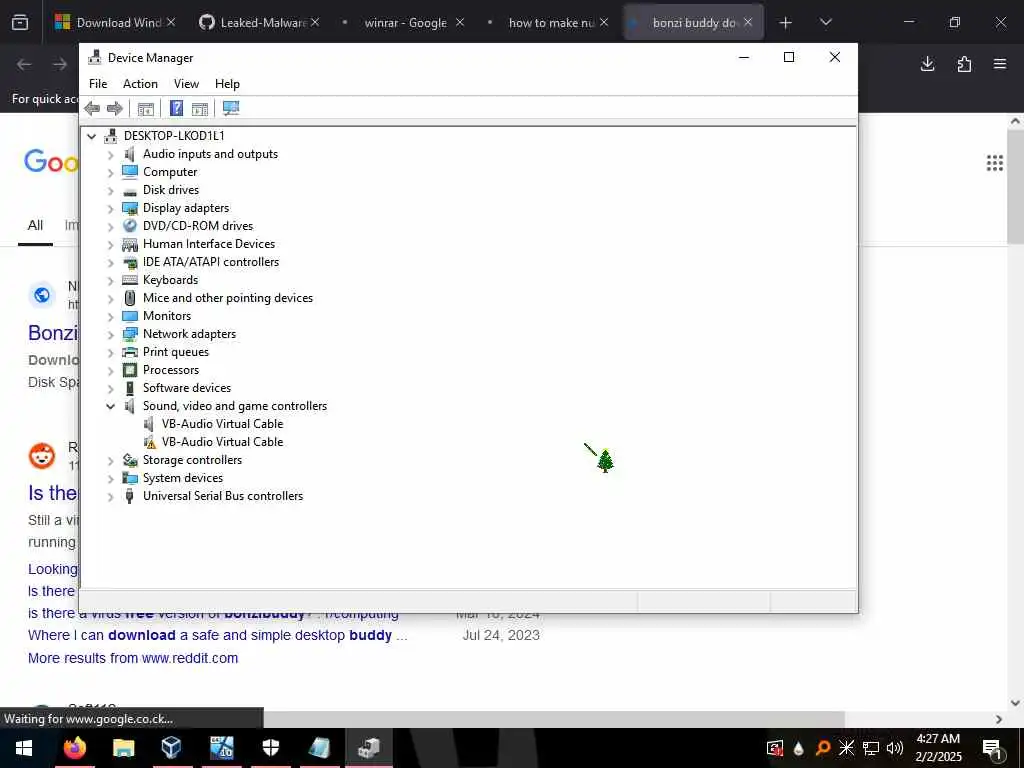
Task: Select the warning-marked VB-Audio Virtual Cable icon
Action: click(150, 442)
